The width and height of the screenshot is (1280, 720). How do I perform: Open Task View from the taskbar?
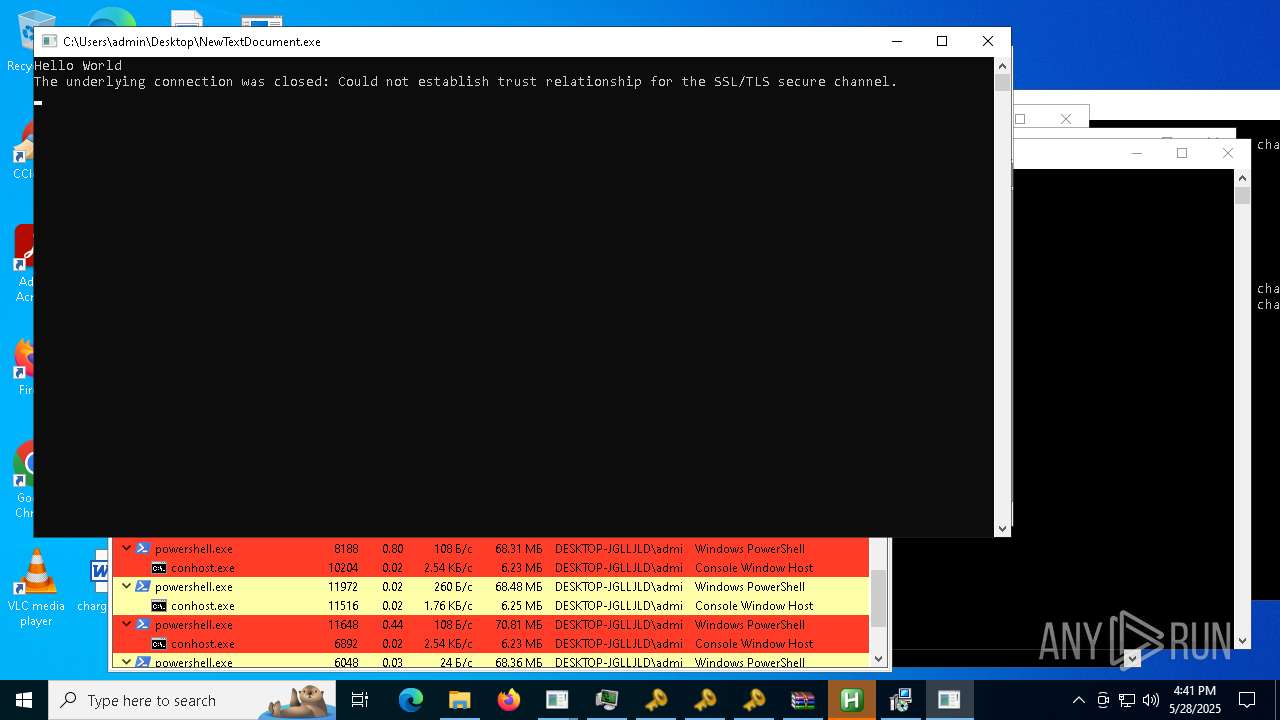click(x=360, y=700)
